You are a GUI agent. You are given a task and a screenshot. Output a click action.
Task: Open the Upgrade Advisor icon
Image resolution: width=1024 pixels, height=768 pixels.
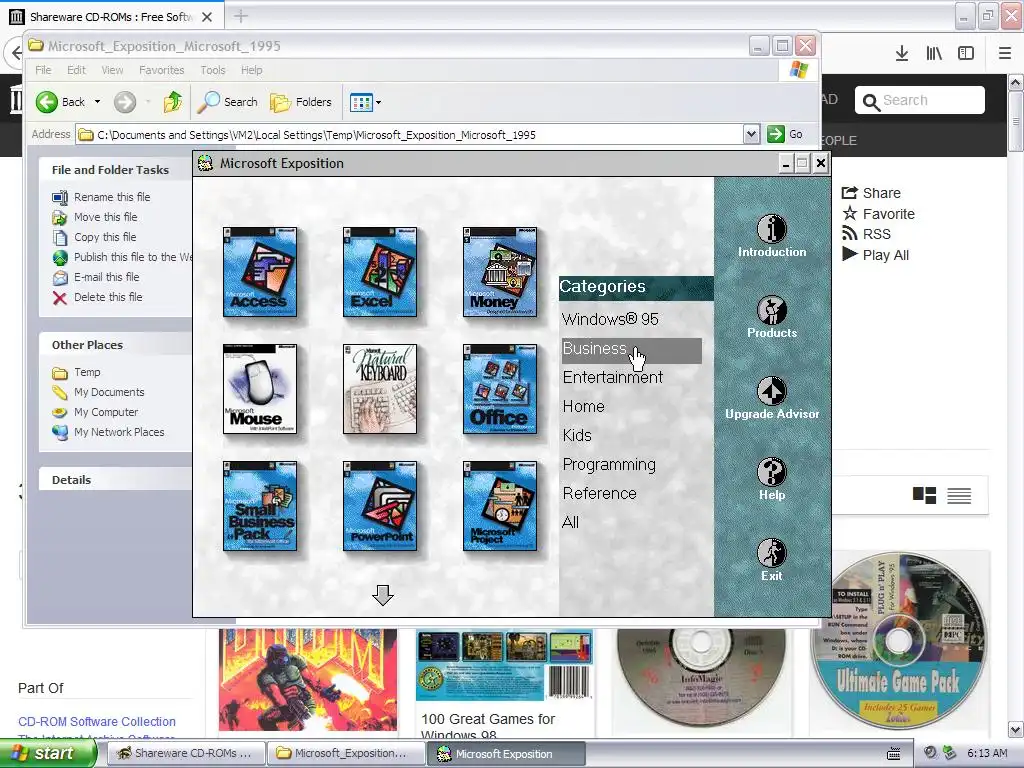pos(772,391)
